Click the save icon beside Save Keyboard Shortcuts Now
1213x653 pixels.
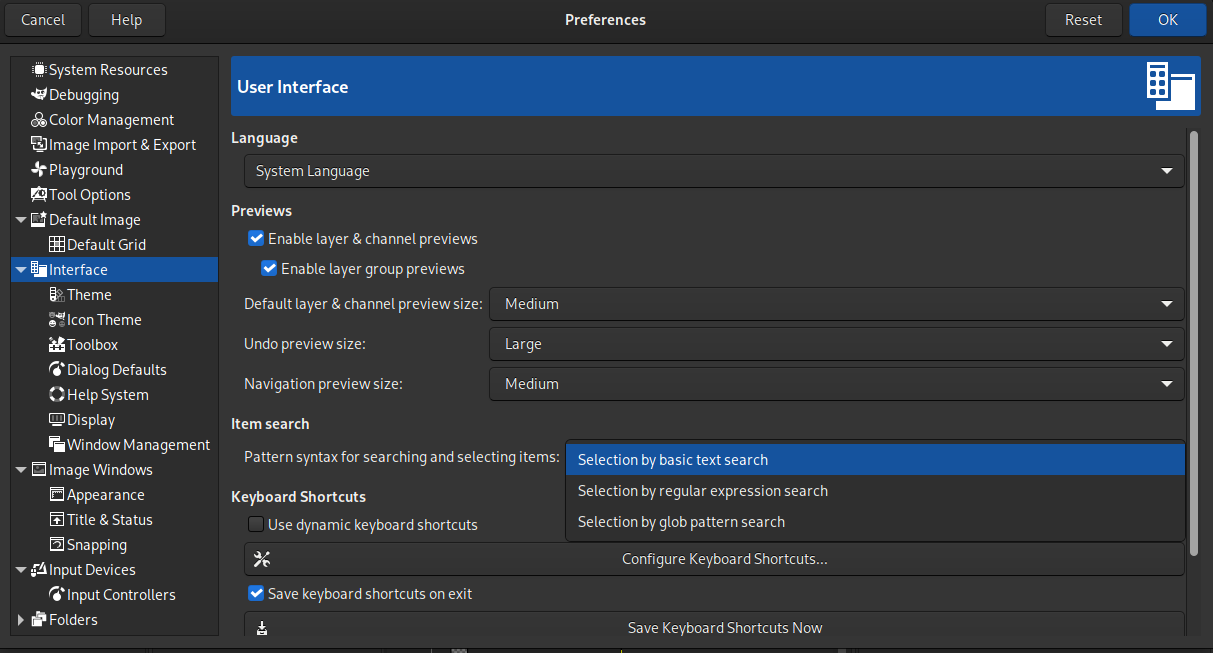pyautogui.click(x=262, y=627)
